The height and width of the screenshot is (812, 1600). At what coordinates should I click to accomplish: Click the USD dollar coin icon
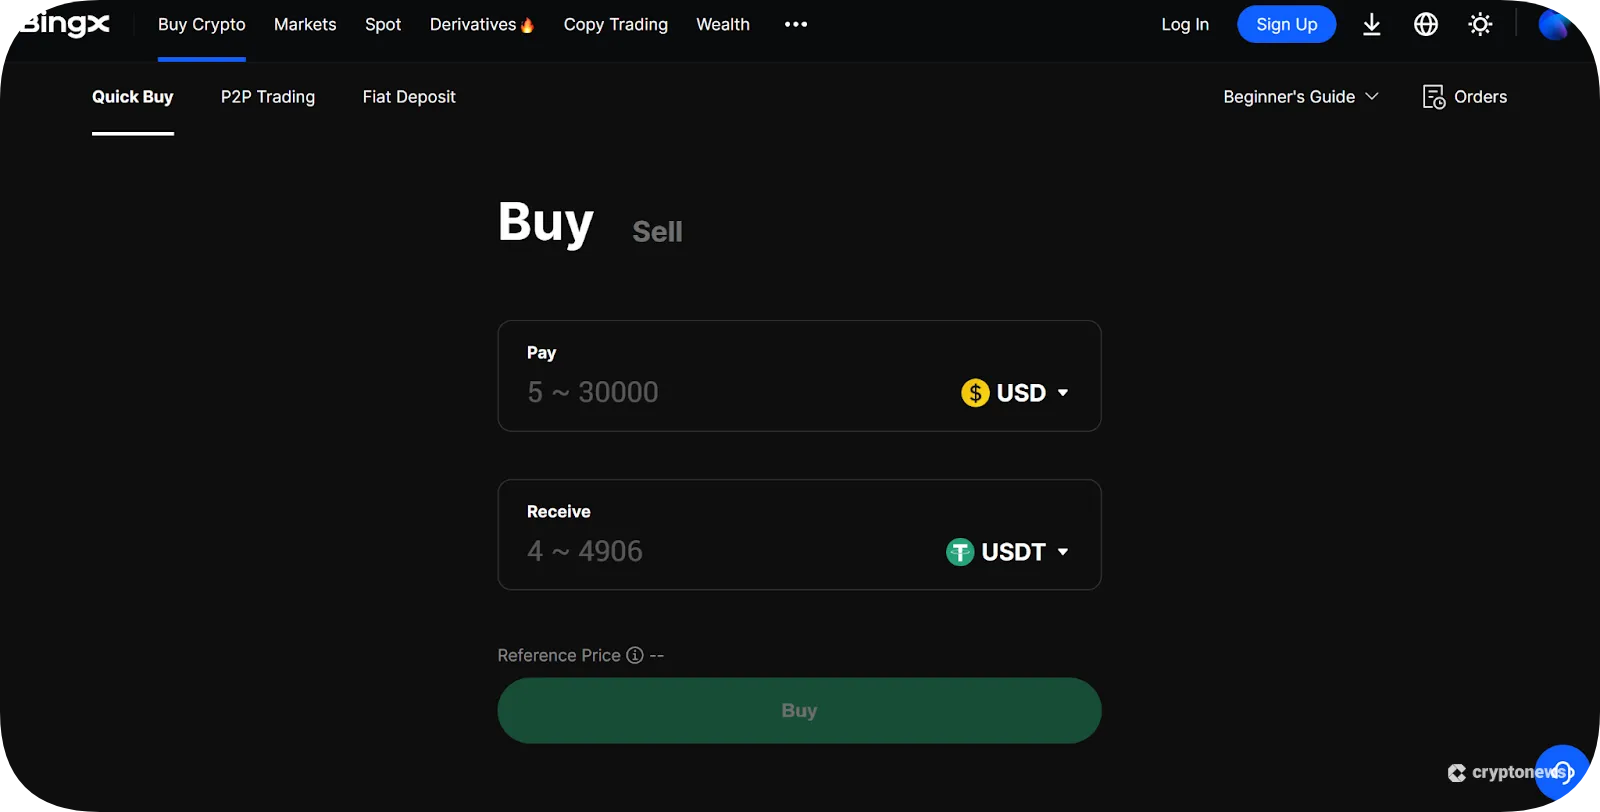pyautogui.click(x=974, y=392)
